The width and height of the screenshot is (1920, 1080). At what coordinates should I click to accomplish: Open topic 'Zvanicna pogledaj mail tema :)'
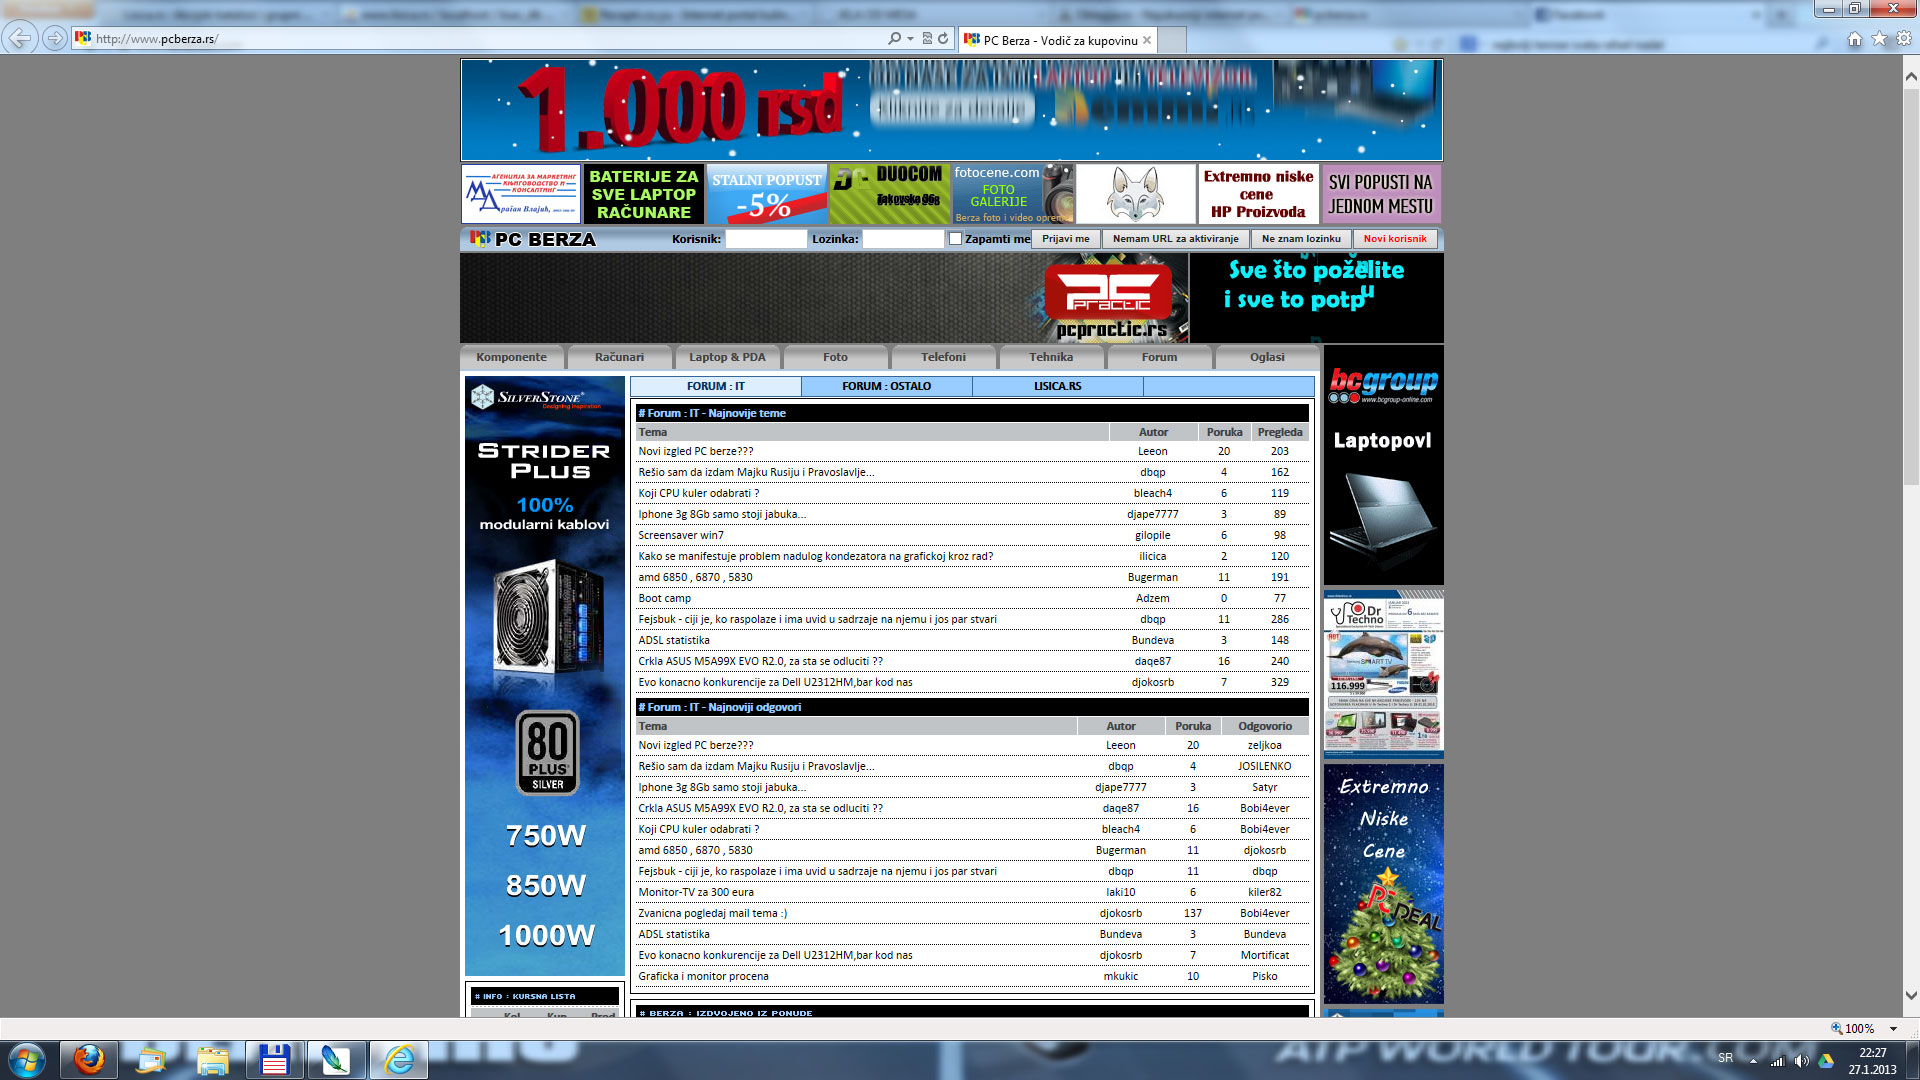[x=712, y=914]
